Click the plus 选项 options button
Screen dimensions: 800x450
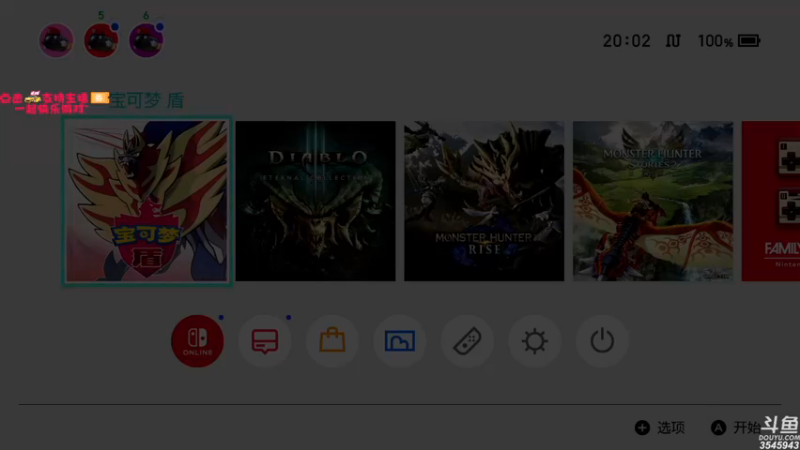[x=660, y=428]
